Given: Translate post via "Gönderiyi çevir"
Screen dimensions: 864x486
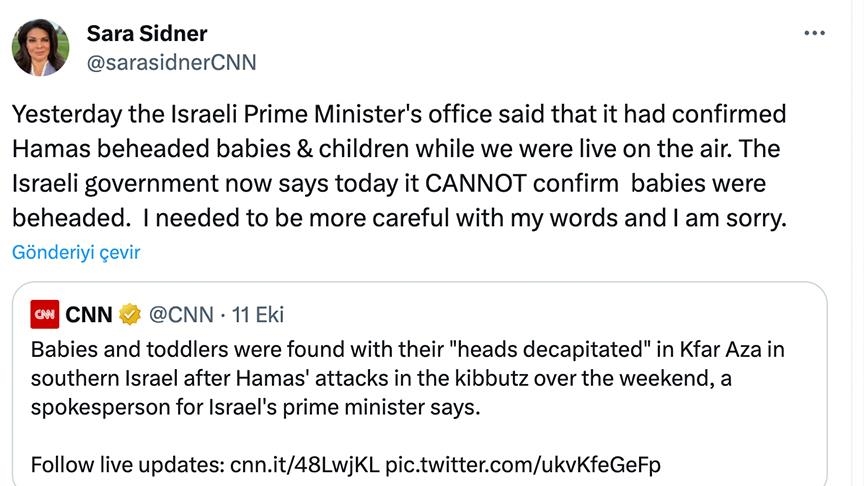Looking at the screenshot, I should coord(76,252).
